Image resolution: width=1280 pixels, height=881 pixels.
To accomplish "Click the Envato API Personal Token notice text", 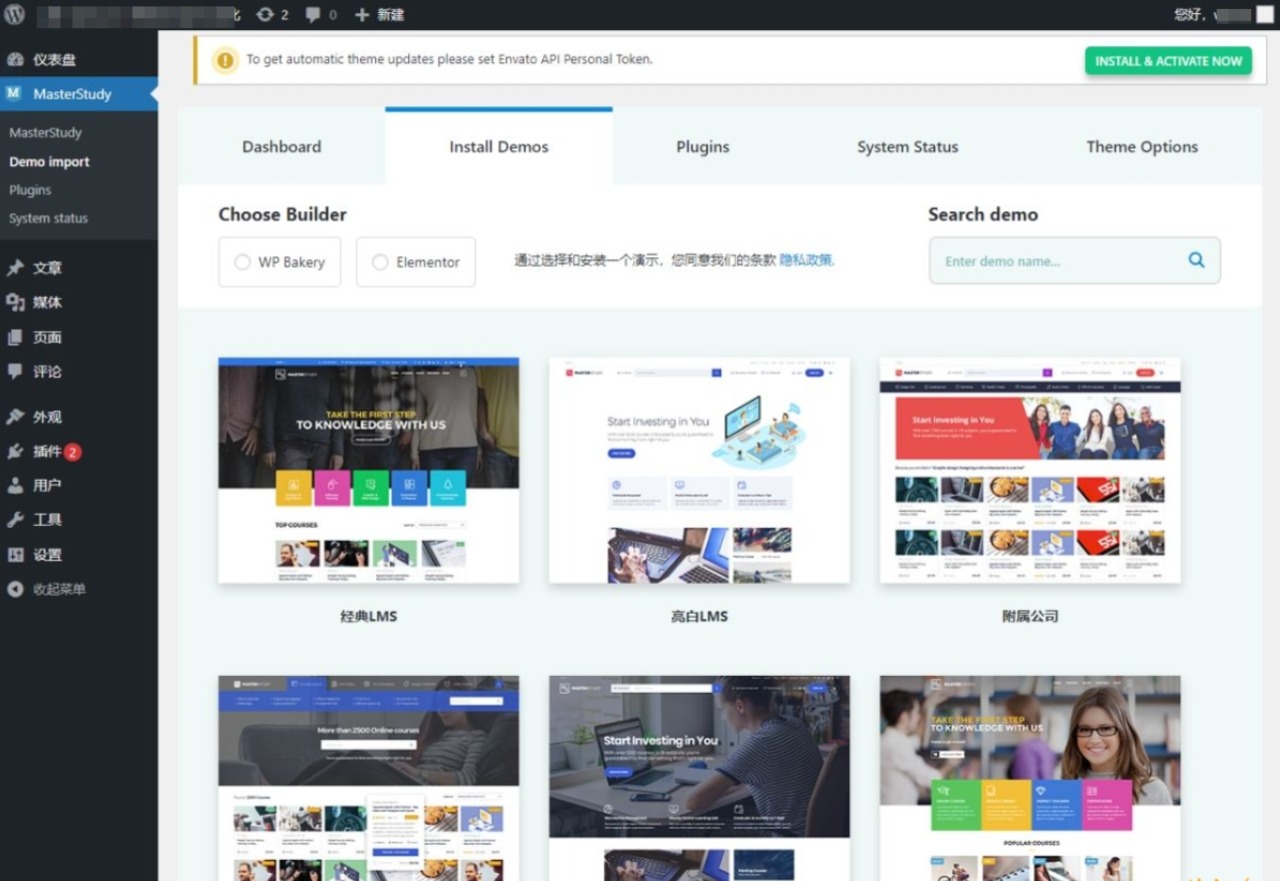I will (x=450, y=59).
